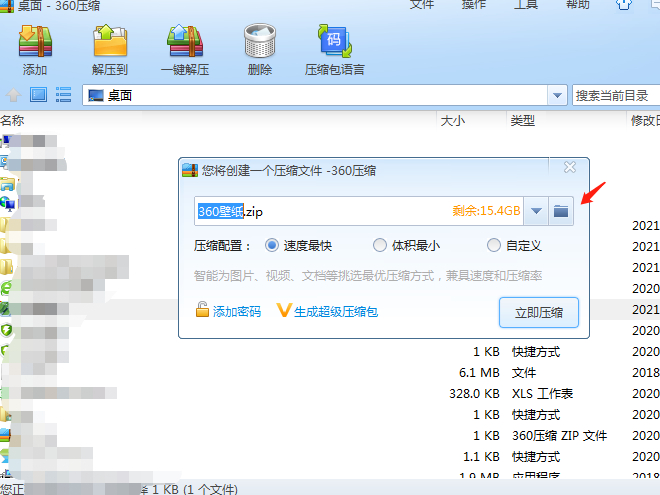Screen dimensions: 660x495
Task: Sort by the 名称 column header
Action: [12, 121]
